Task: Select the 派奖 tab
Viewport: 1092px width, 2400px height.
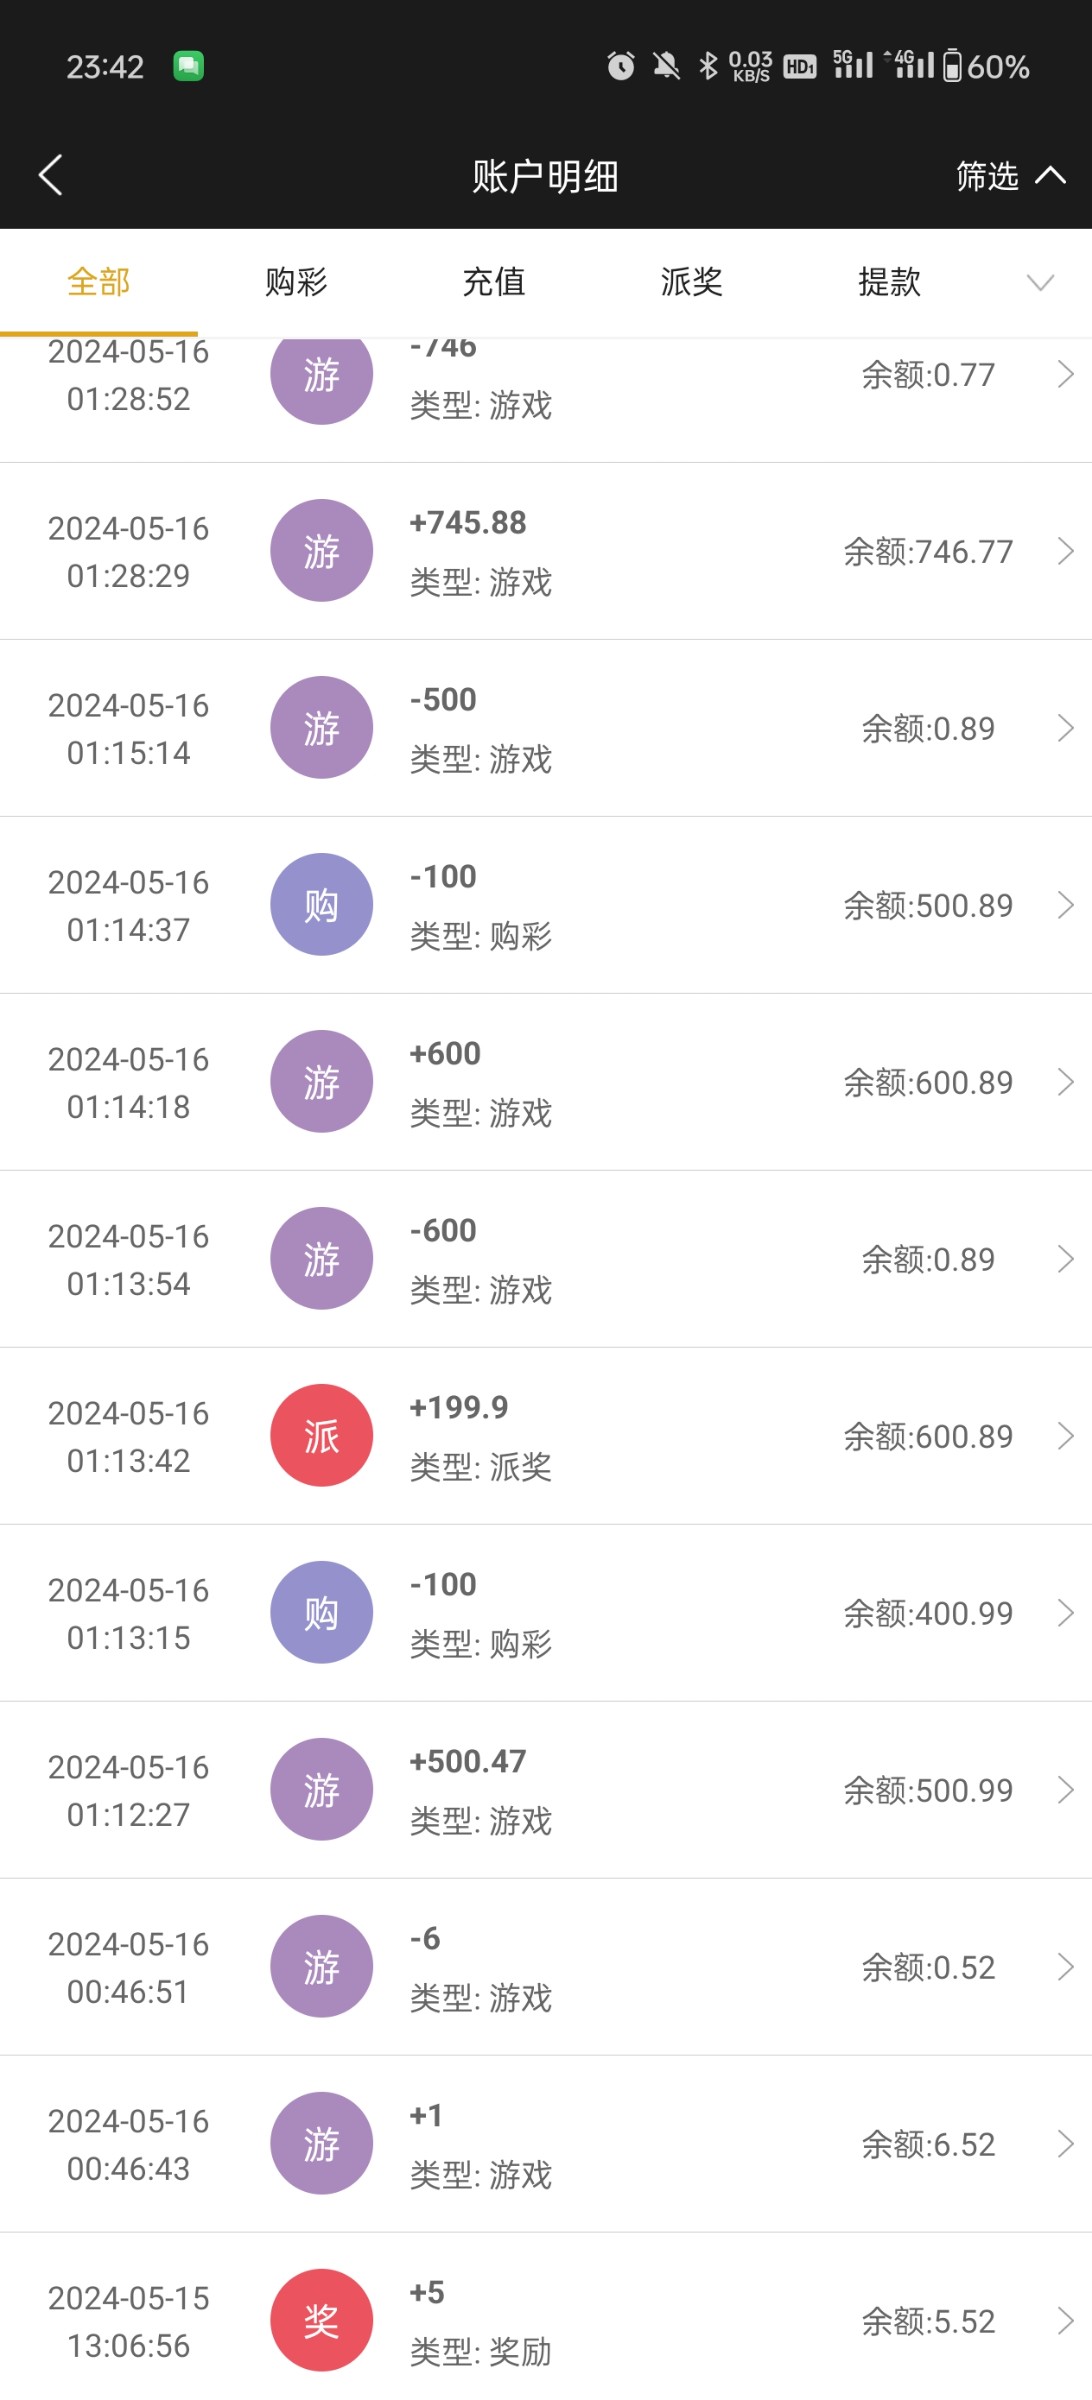Action: pos(691,283)
